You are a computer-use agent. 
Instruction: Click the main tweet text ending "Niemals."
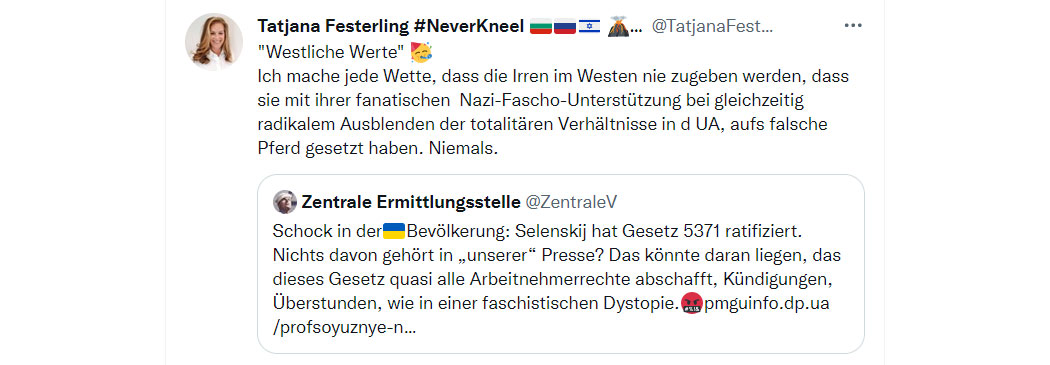point(553,113)
